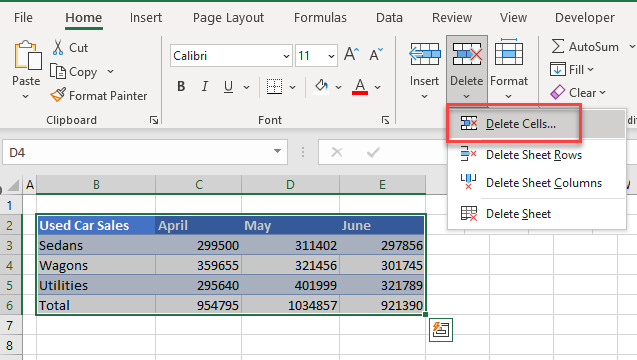Click the Fill down icon

click(x=557, y=69)
